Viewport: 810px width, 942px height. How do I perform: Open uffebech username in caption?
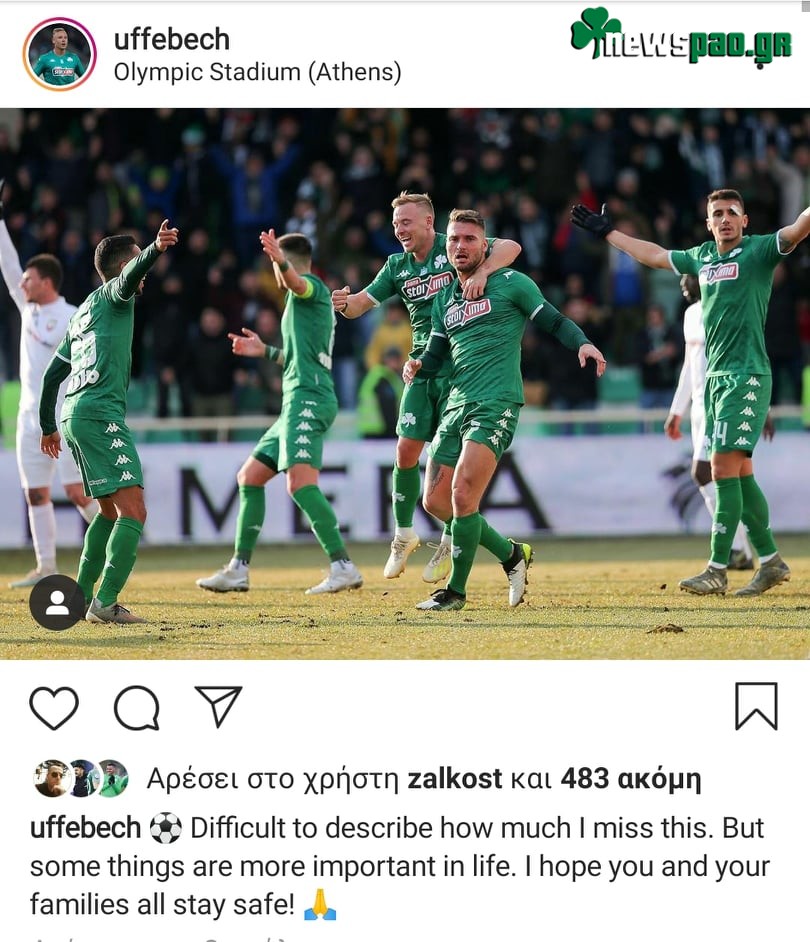85,828
